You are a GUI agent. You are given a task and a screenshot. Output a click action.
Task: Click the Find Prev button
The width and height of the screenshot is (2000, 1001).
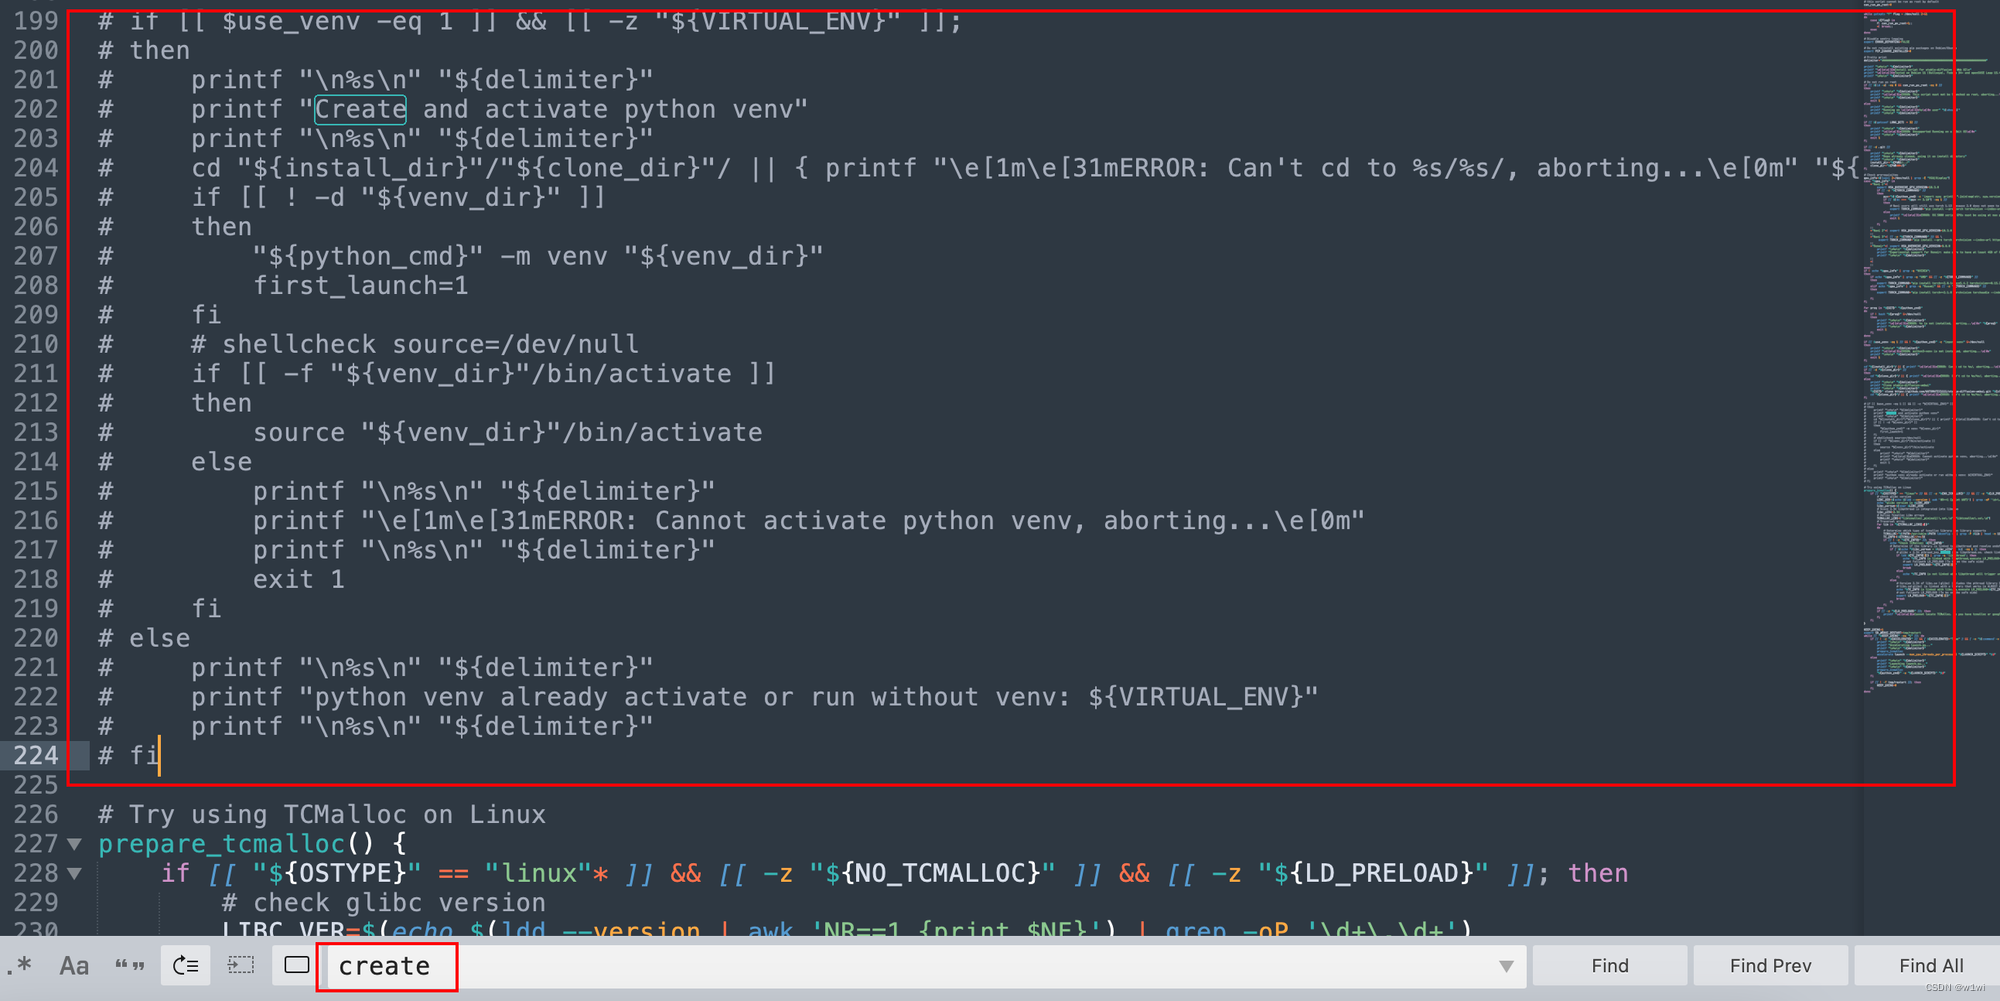point(1771,966)
